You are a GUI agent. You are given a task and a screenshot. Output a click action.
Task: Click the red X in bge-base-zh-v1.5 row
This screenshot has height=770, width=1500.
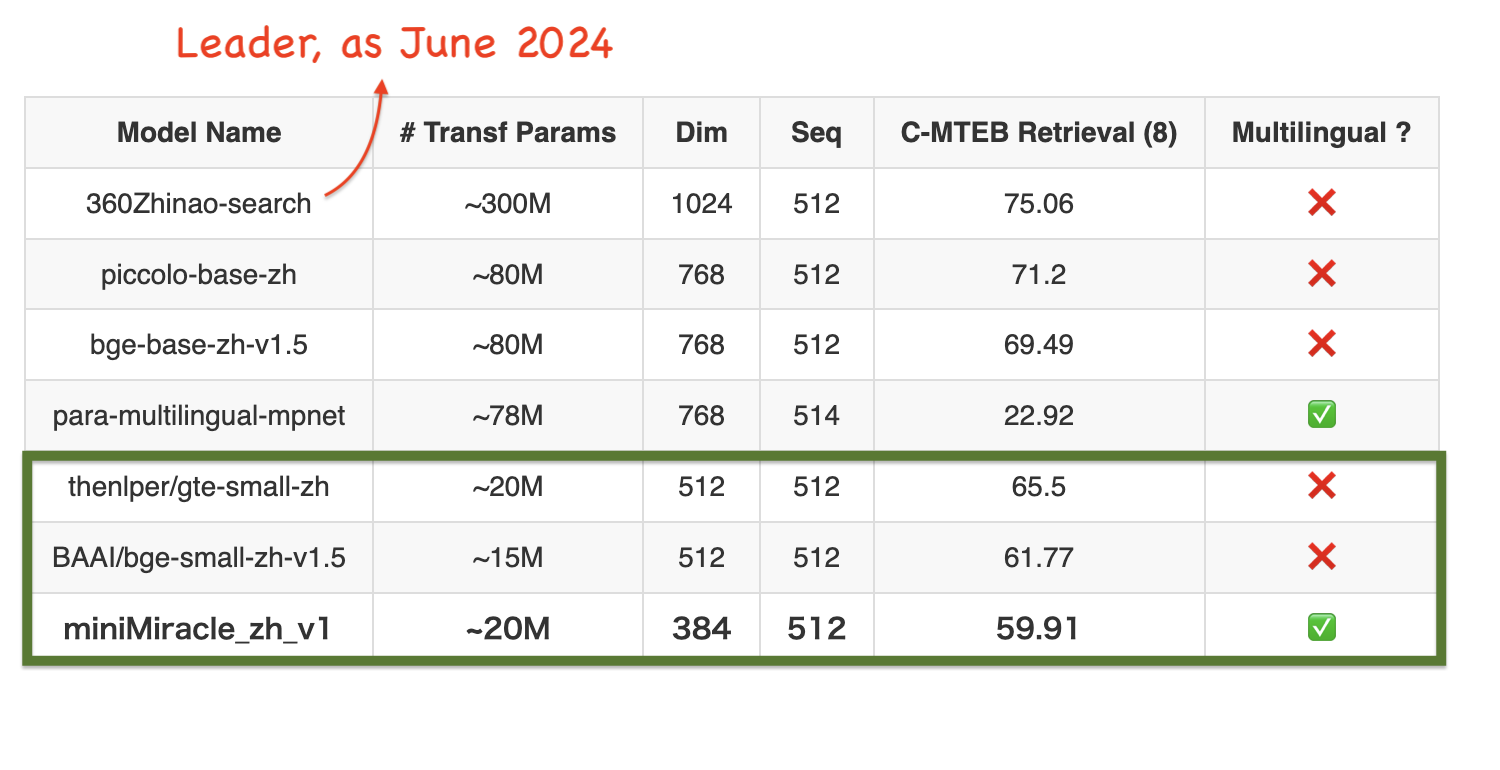tap(1321, 345)
